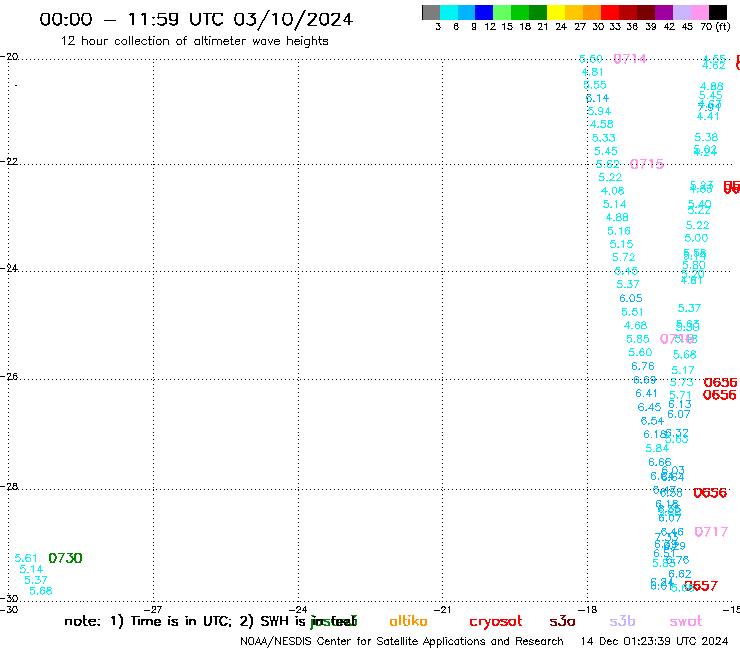Click the longitude axis label -21
This screenshot has width=740, height=650.
pos(442,609)
